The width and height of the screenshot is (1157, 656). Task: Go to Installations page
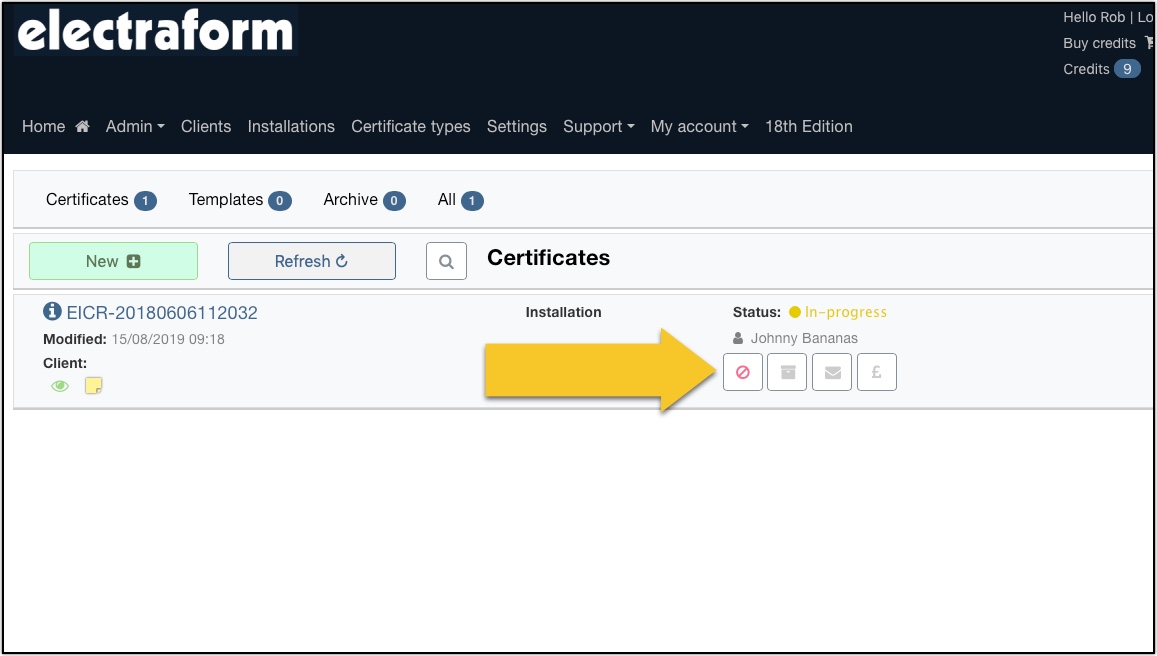coord(291,126)
